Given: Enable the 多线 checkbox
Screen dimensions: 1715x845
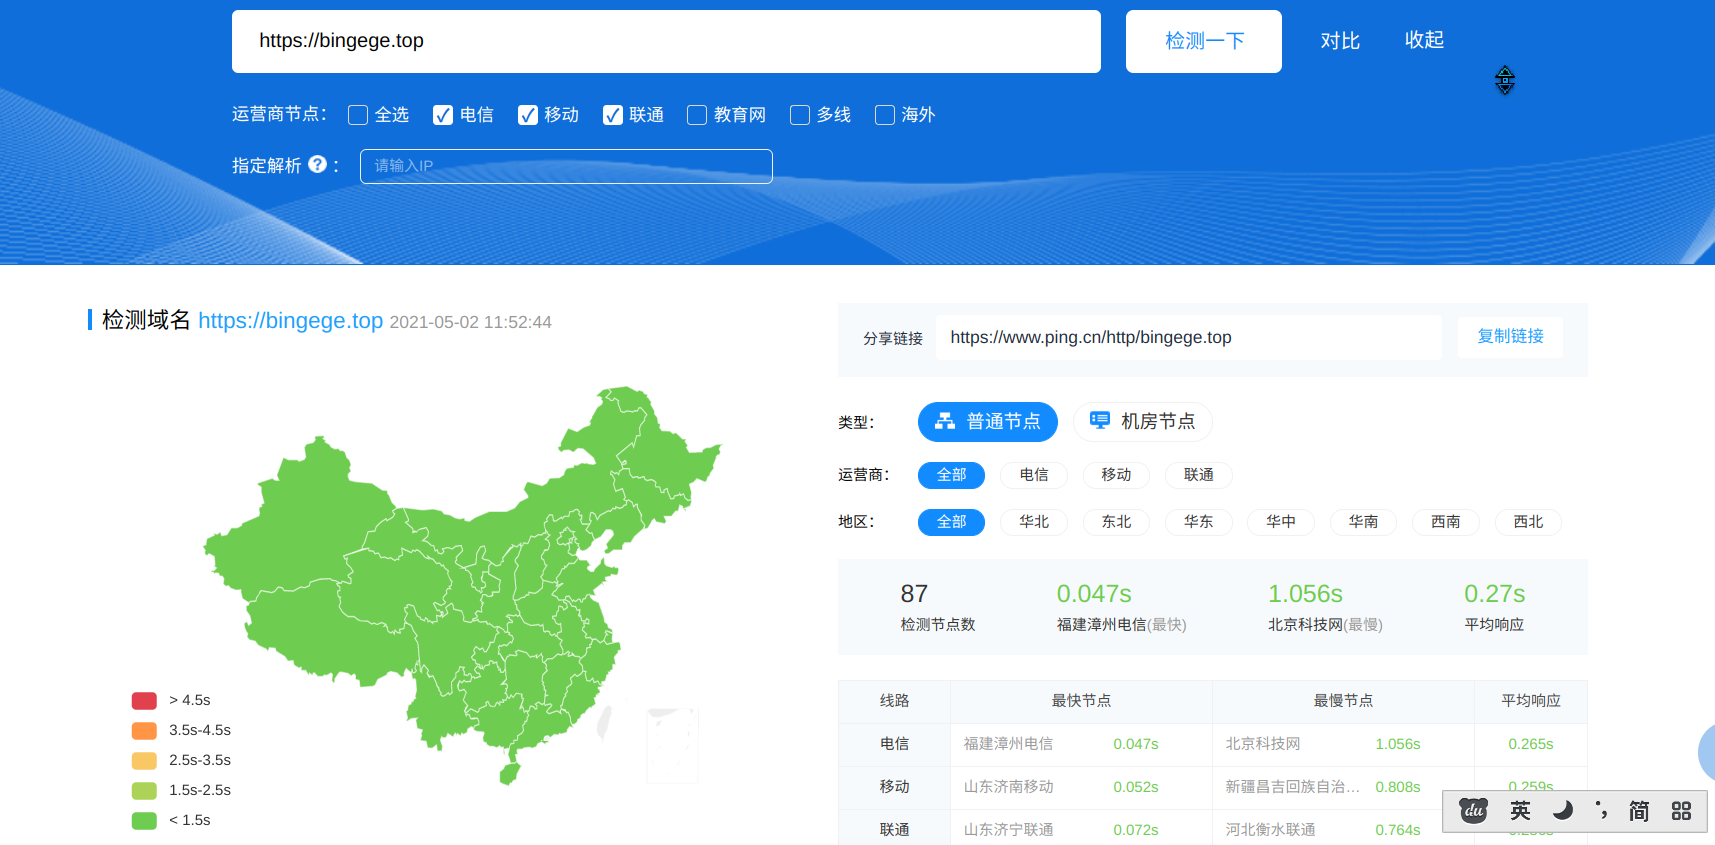Looking at the screenshot, I should pyautogui.click(x=800, y=115).
